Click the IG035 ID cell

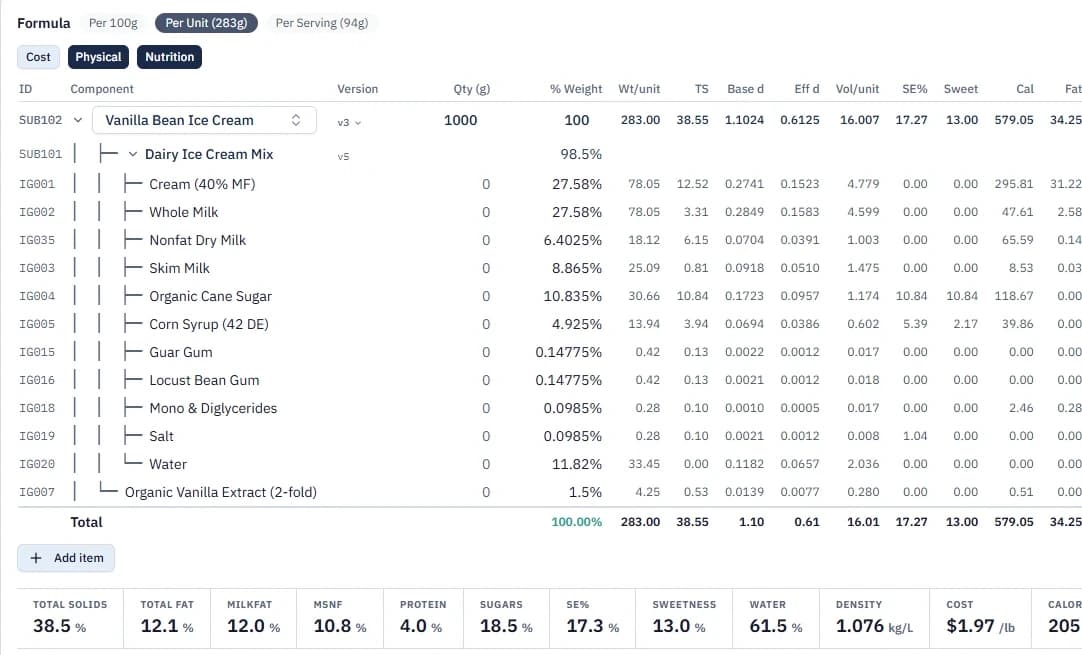(37, 240)
